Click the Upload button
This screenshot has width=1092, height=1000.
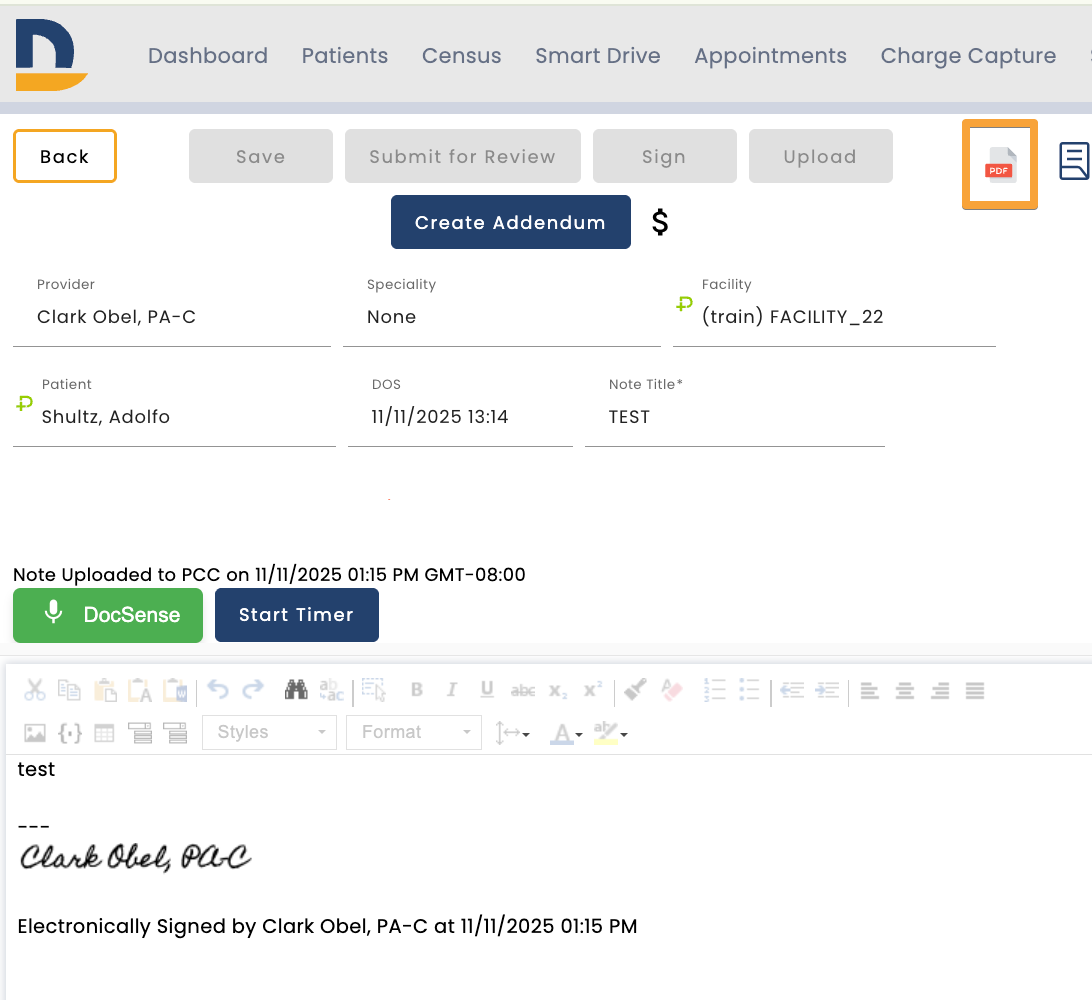[820, 156]
